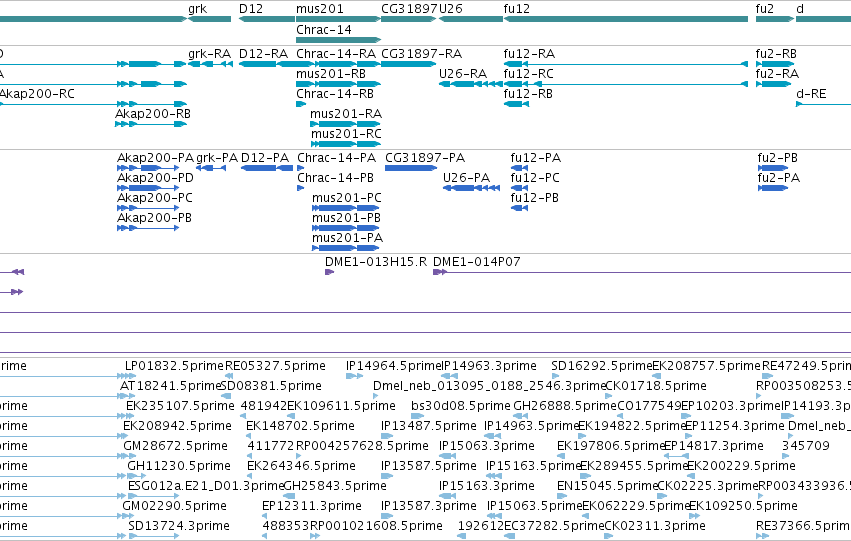
Task: Select the Akap200-PA protein label
Action: click(x=155, y=158)
